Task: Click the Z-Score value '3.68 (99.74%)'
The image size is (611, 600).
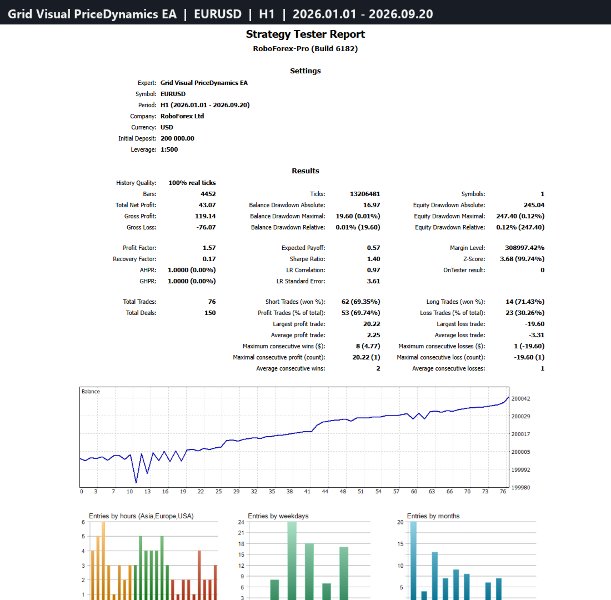Action: tap(522, 259)
